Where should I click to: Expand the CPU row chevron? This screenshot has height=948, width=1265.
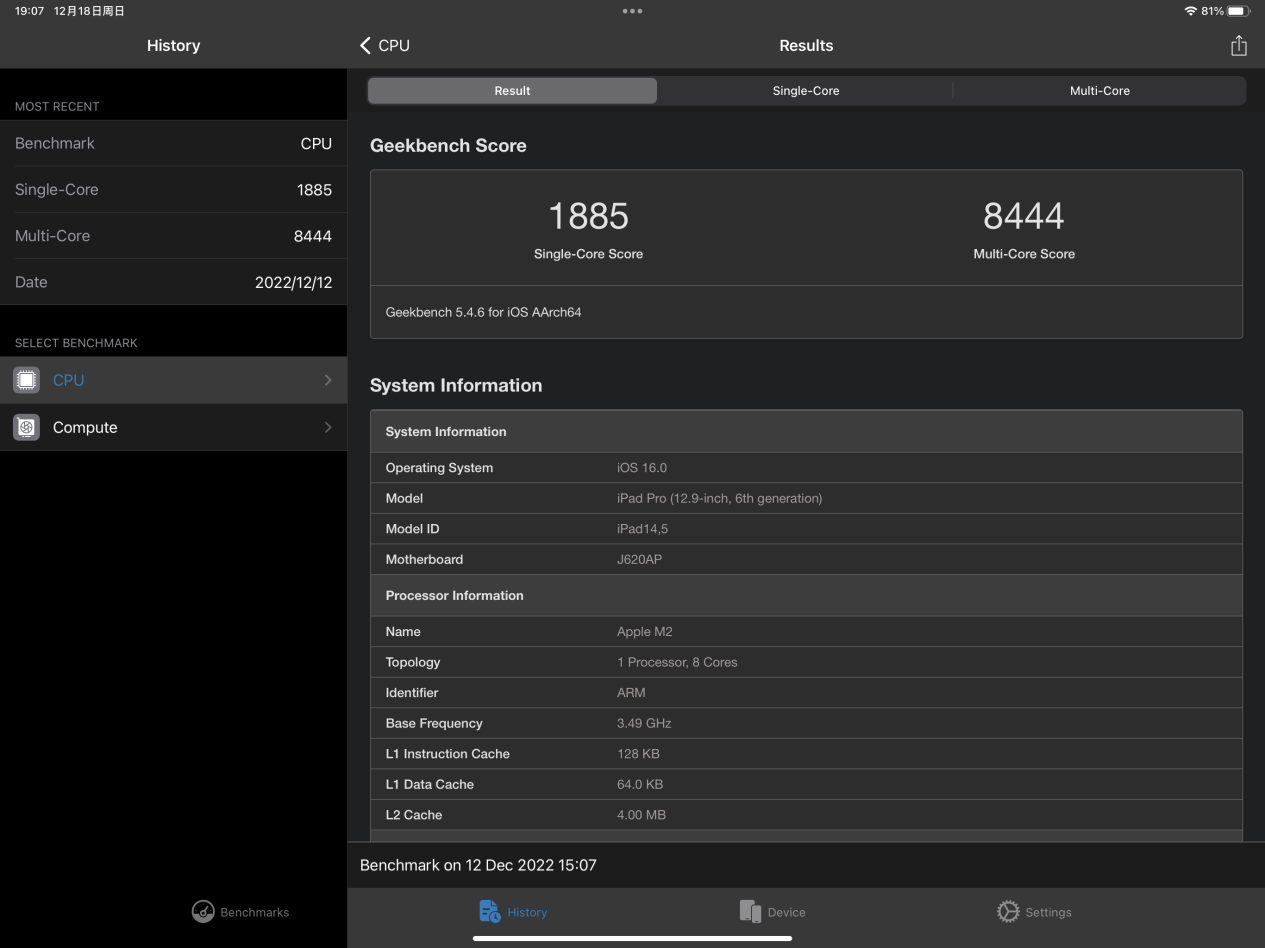pyautogui.click(x=327, y=380)
